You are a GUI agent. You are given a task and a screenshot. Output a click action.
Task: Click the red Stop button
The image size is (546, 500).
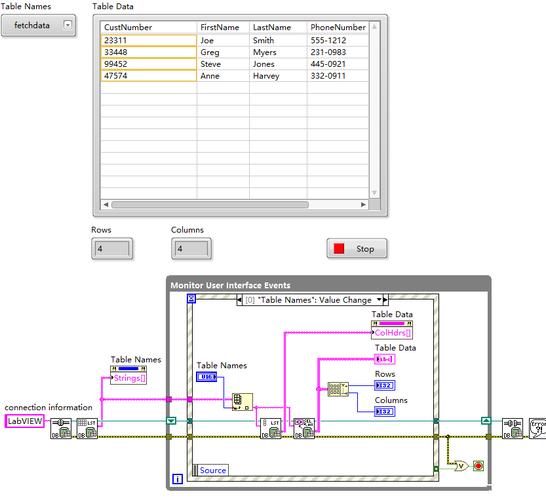pyautogui.click(x=357, y=249)
